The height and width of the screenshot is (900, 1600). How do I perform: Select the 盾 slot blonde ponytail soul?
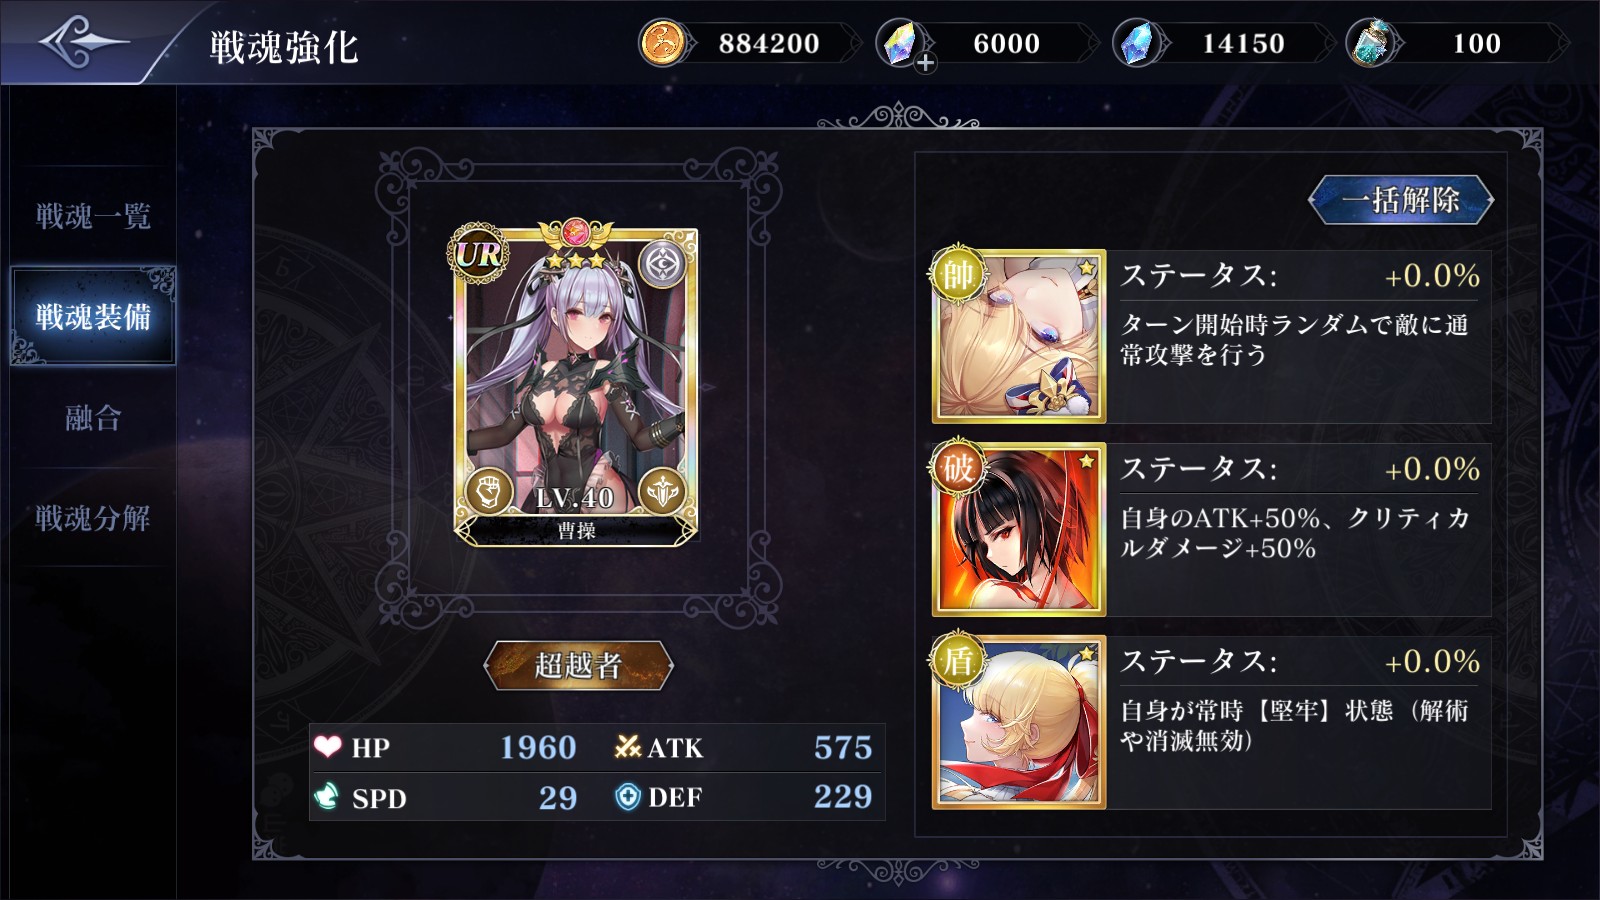(x=1019, y=722)
